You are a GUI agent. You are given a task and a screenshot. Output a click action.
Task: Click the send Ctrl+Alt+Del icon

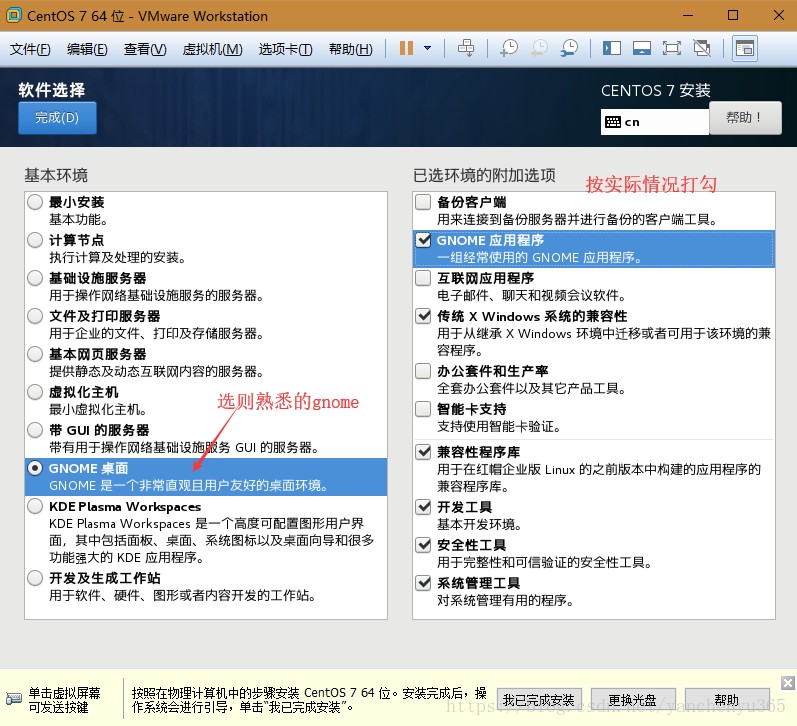coord(466,48)
